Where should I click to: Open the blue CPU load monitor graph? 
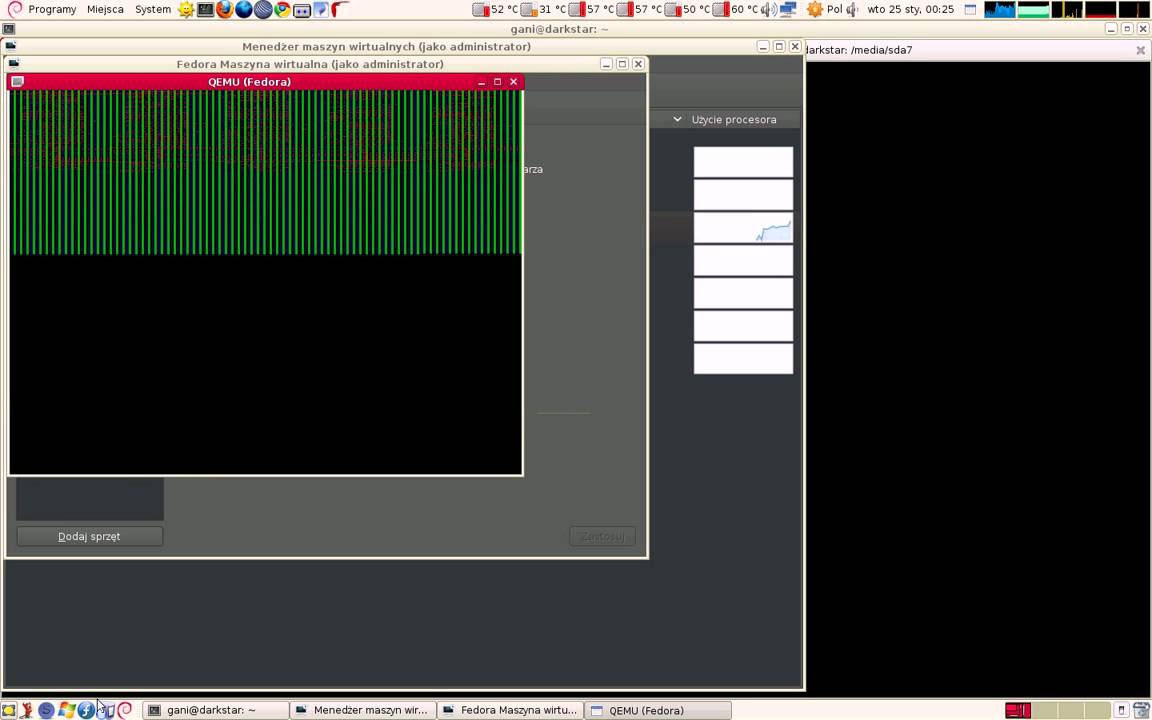pyautogui.click(x=999, y=10)
